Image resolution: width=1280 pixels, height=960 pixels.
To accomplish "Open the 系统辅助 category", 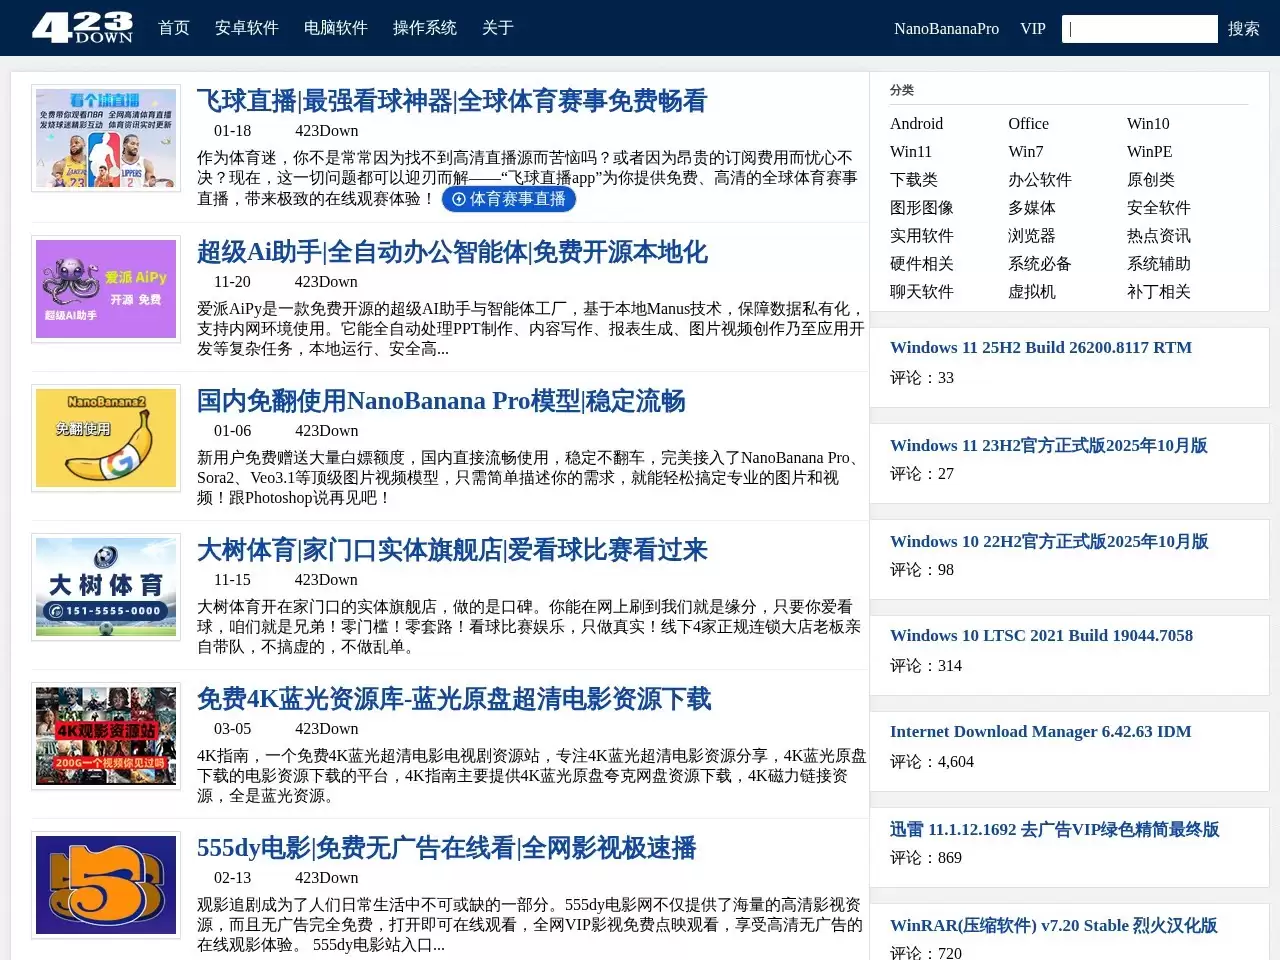I will [1159, 264].
